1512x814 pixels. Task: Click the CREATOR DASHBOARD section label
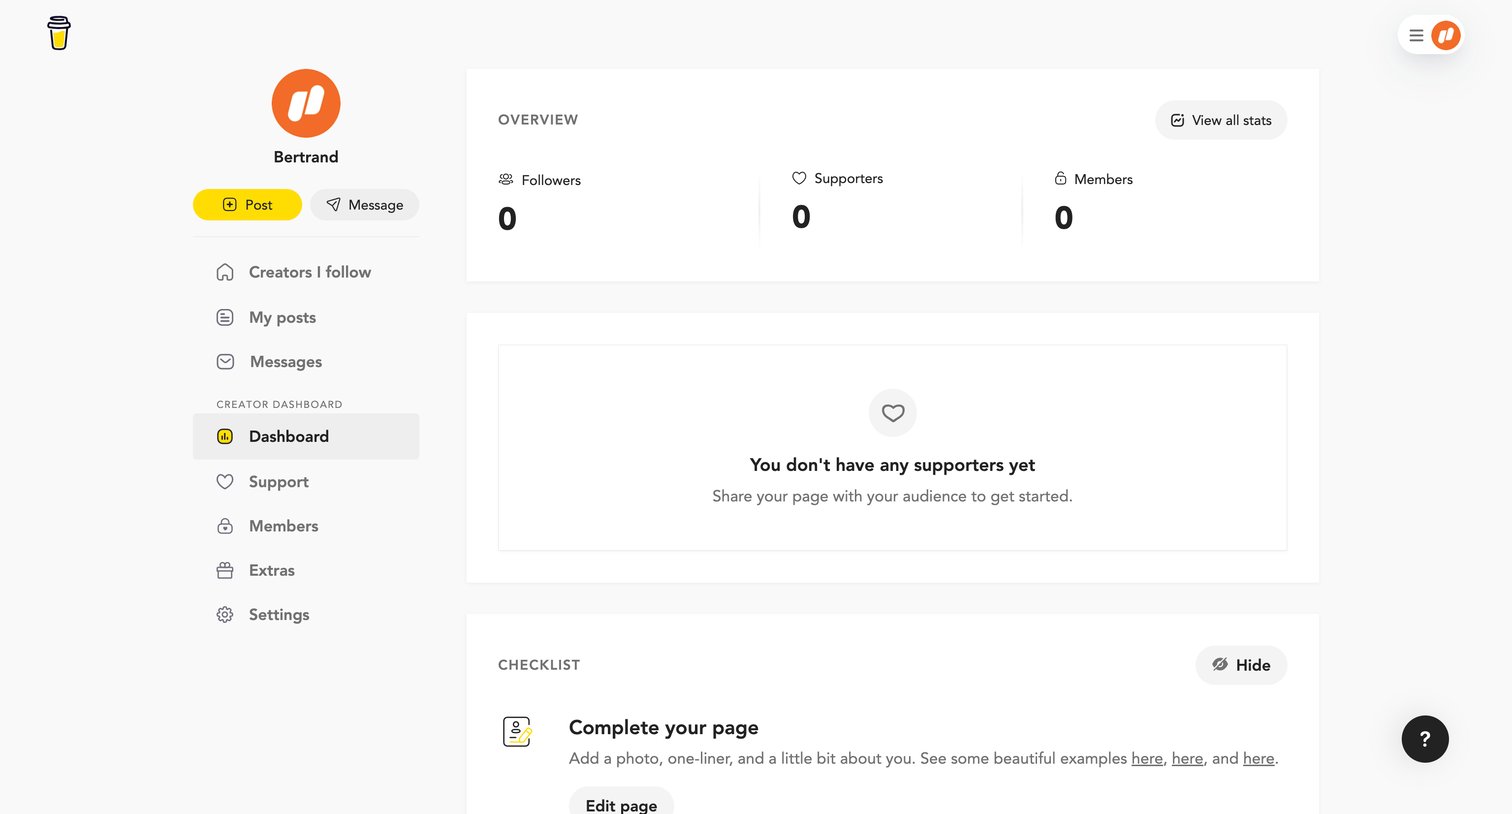(279, 405)
